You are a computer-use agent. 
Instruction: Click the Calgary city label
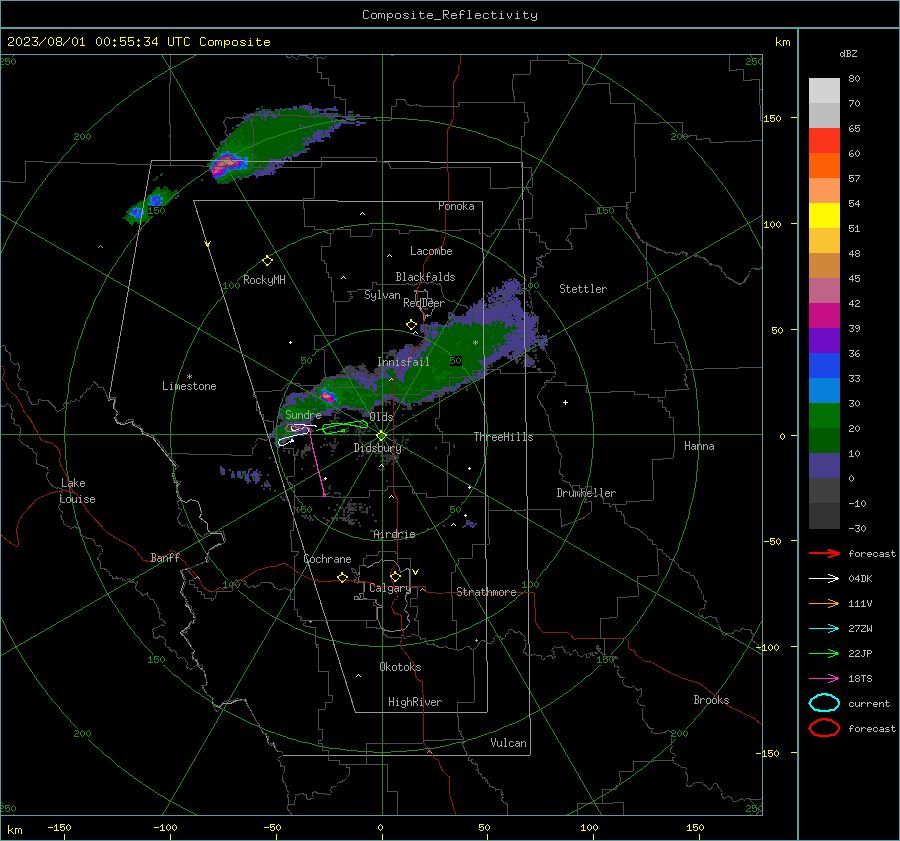[x=390, y=588]
